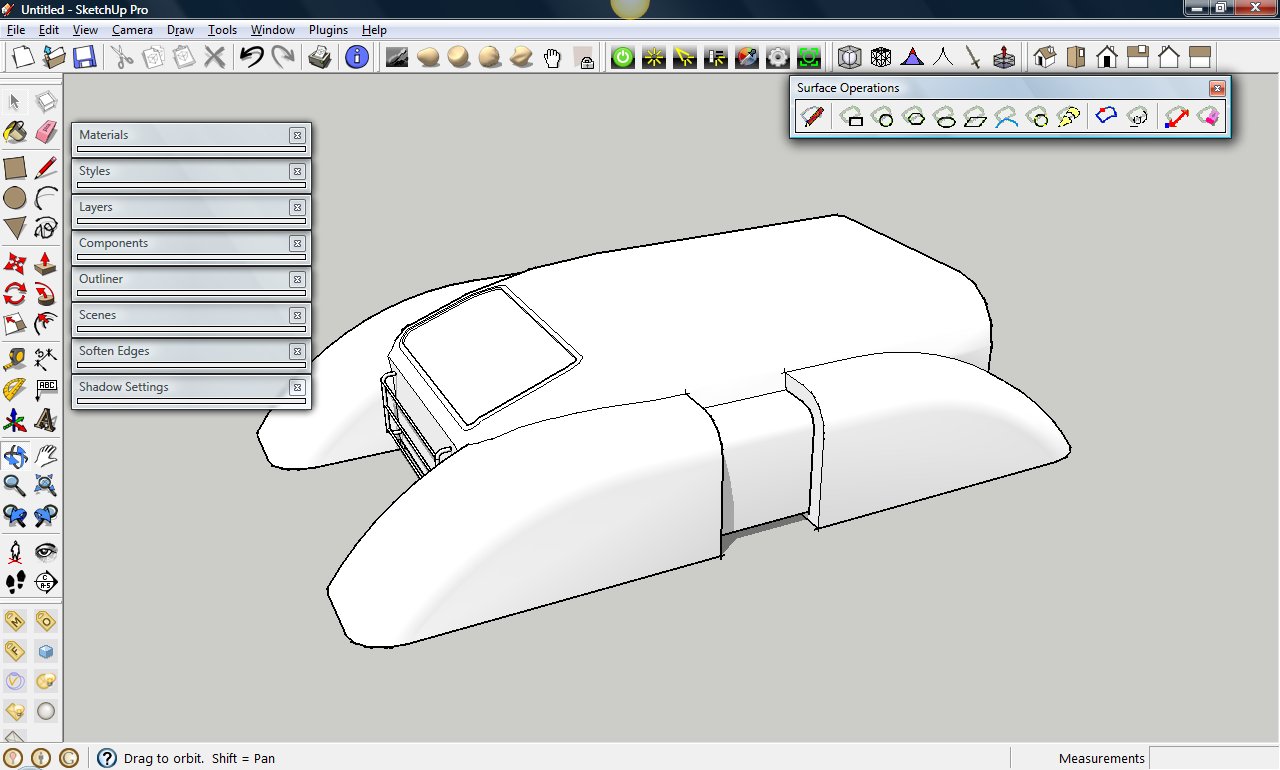Choose the Circle drawing tool

click(15, 198)
